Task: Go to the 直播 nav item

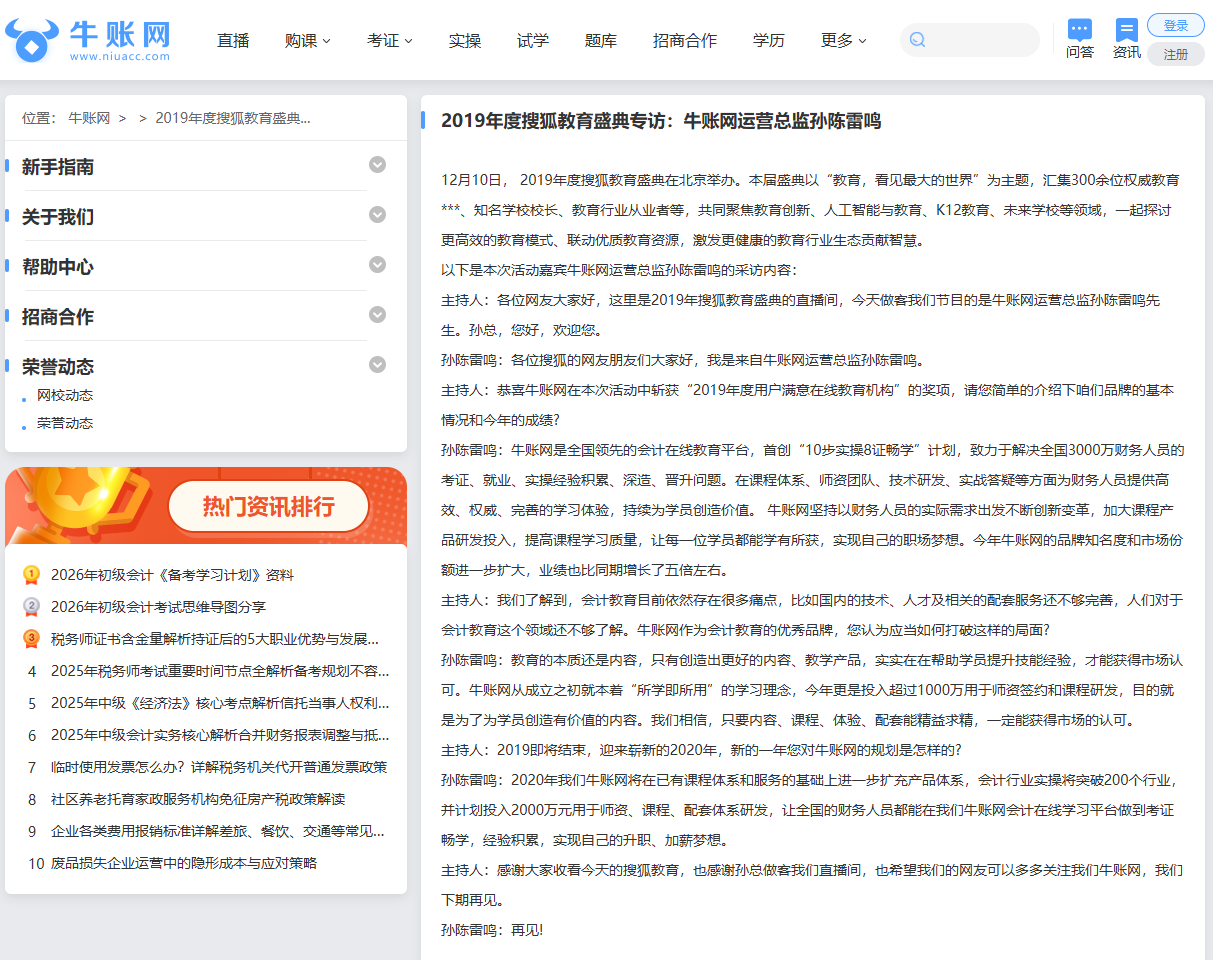Action: coord(233,40)
